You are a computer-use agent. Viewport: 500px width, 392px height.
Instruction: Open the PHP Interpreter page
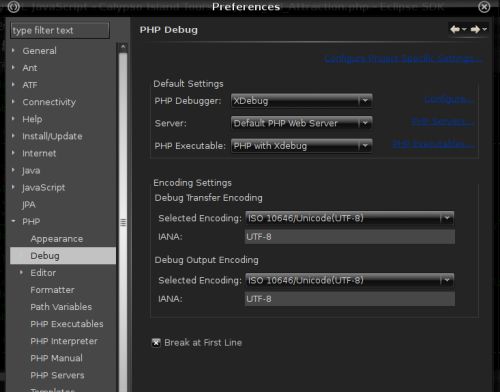[x=64, y=341]
